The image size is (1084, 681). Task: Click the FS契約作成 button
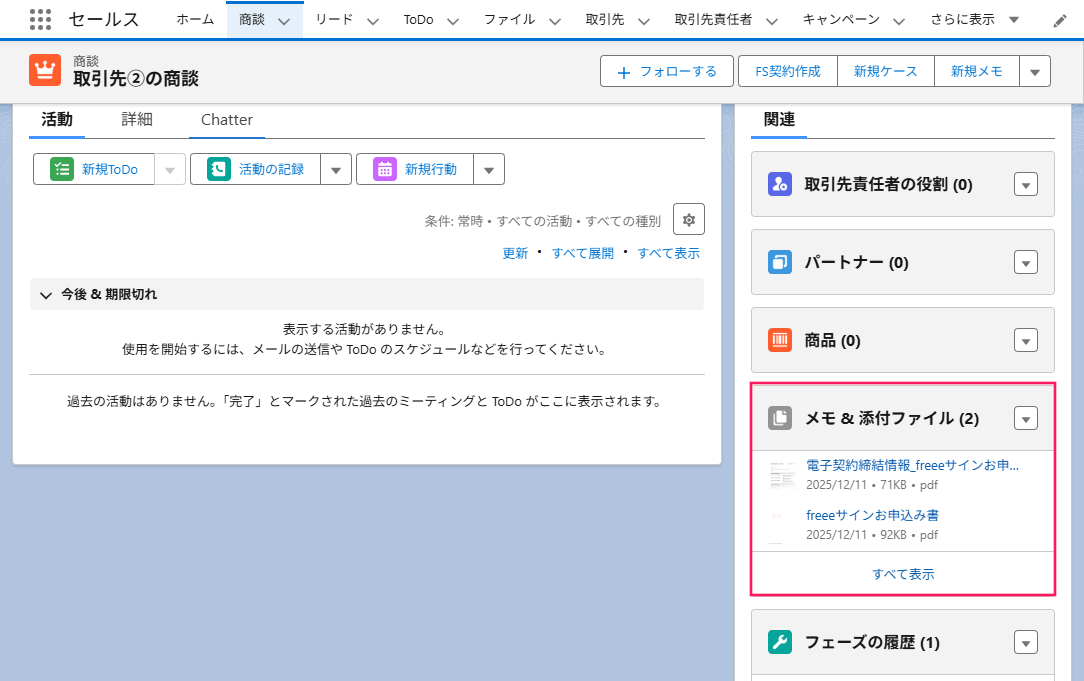(x=787, y=71)
